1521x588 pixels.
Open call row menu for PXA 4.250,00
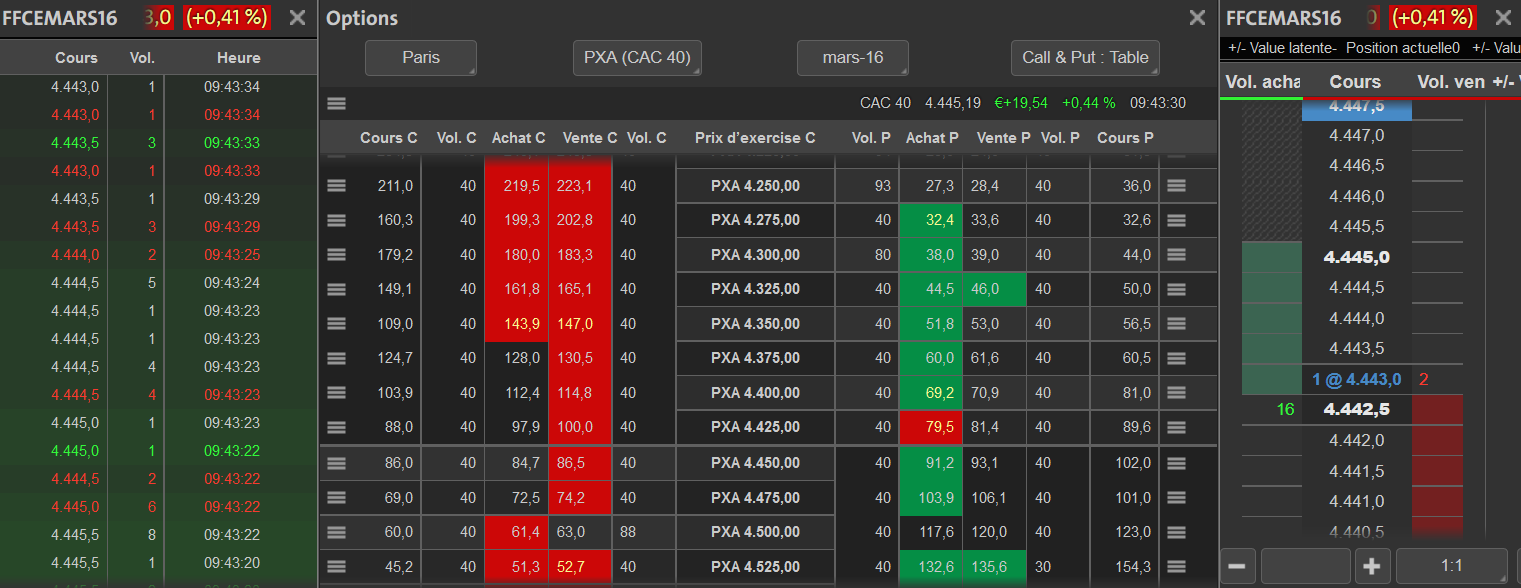(336, 186)
